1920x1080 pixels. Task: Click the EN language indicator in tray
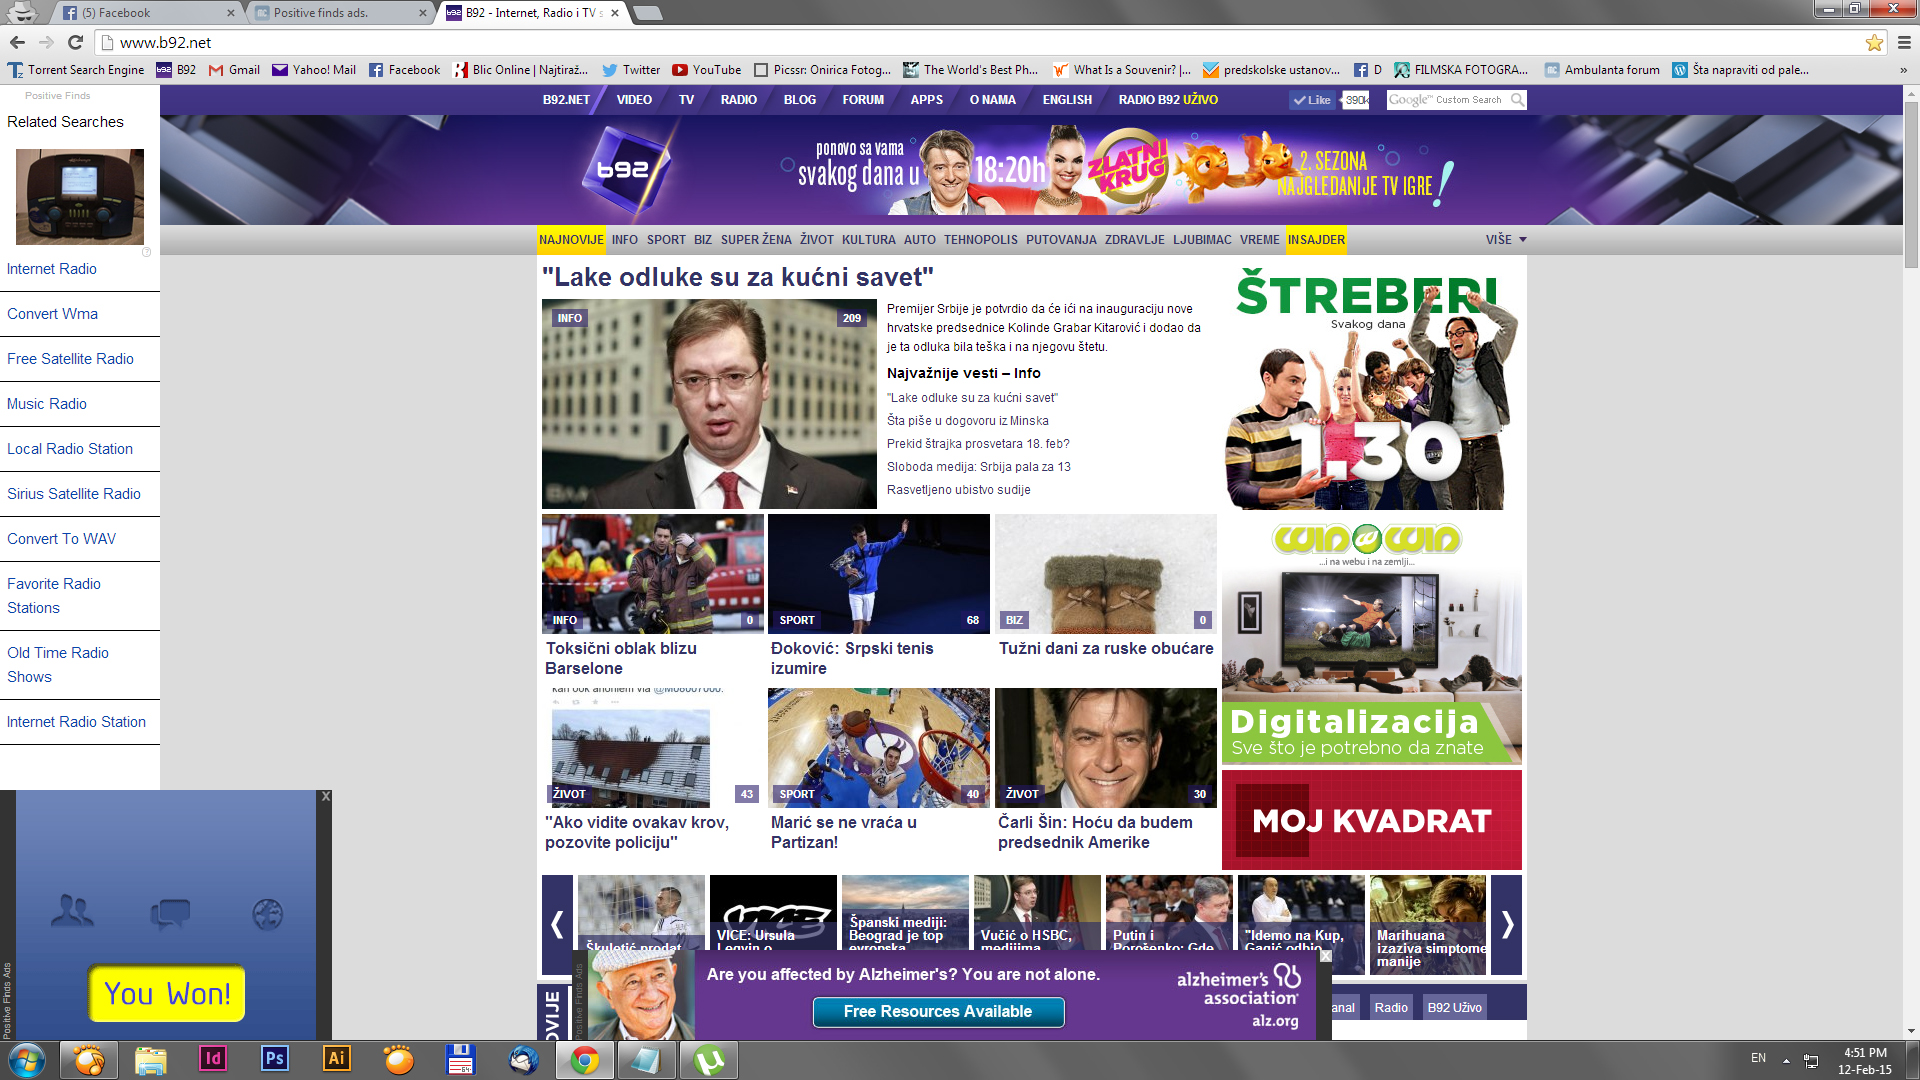pyautogui.click(x=1758, y=1058)
